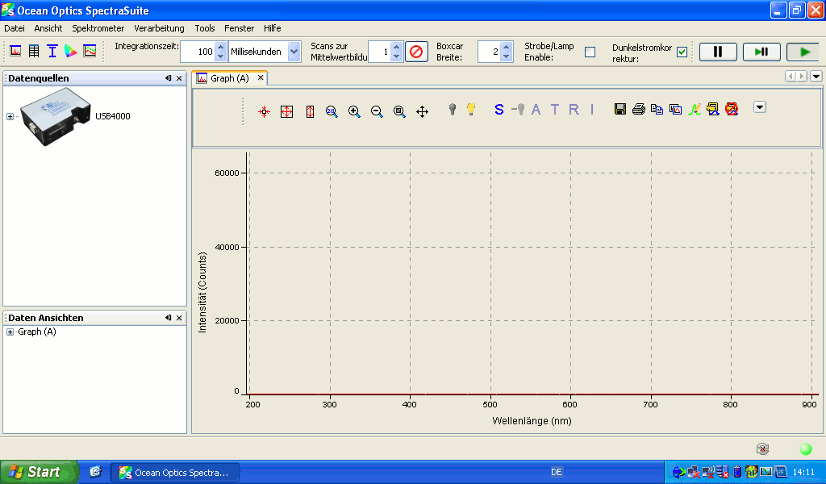Click the red stop averaging button
This screenshot has width=826, height=484.
[417, 51]
